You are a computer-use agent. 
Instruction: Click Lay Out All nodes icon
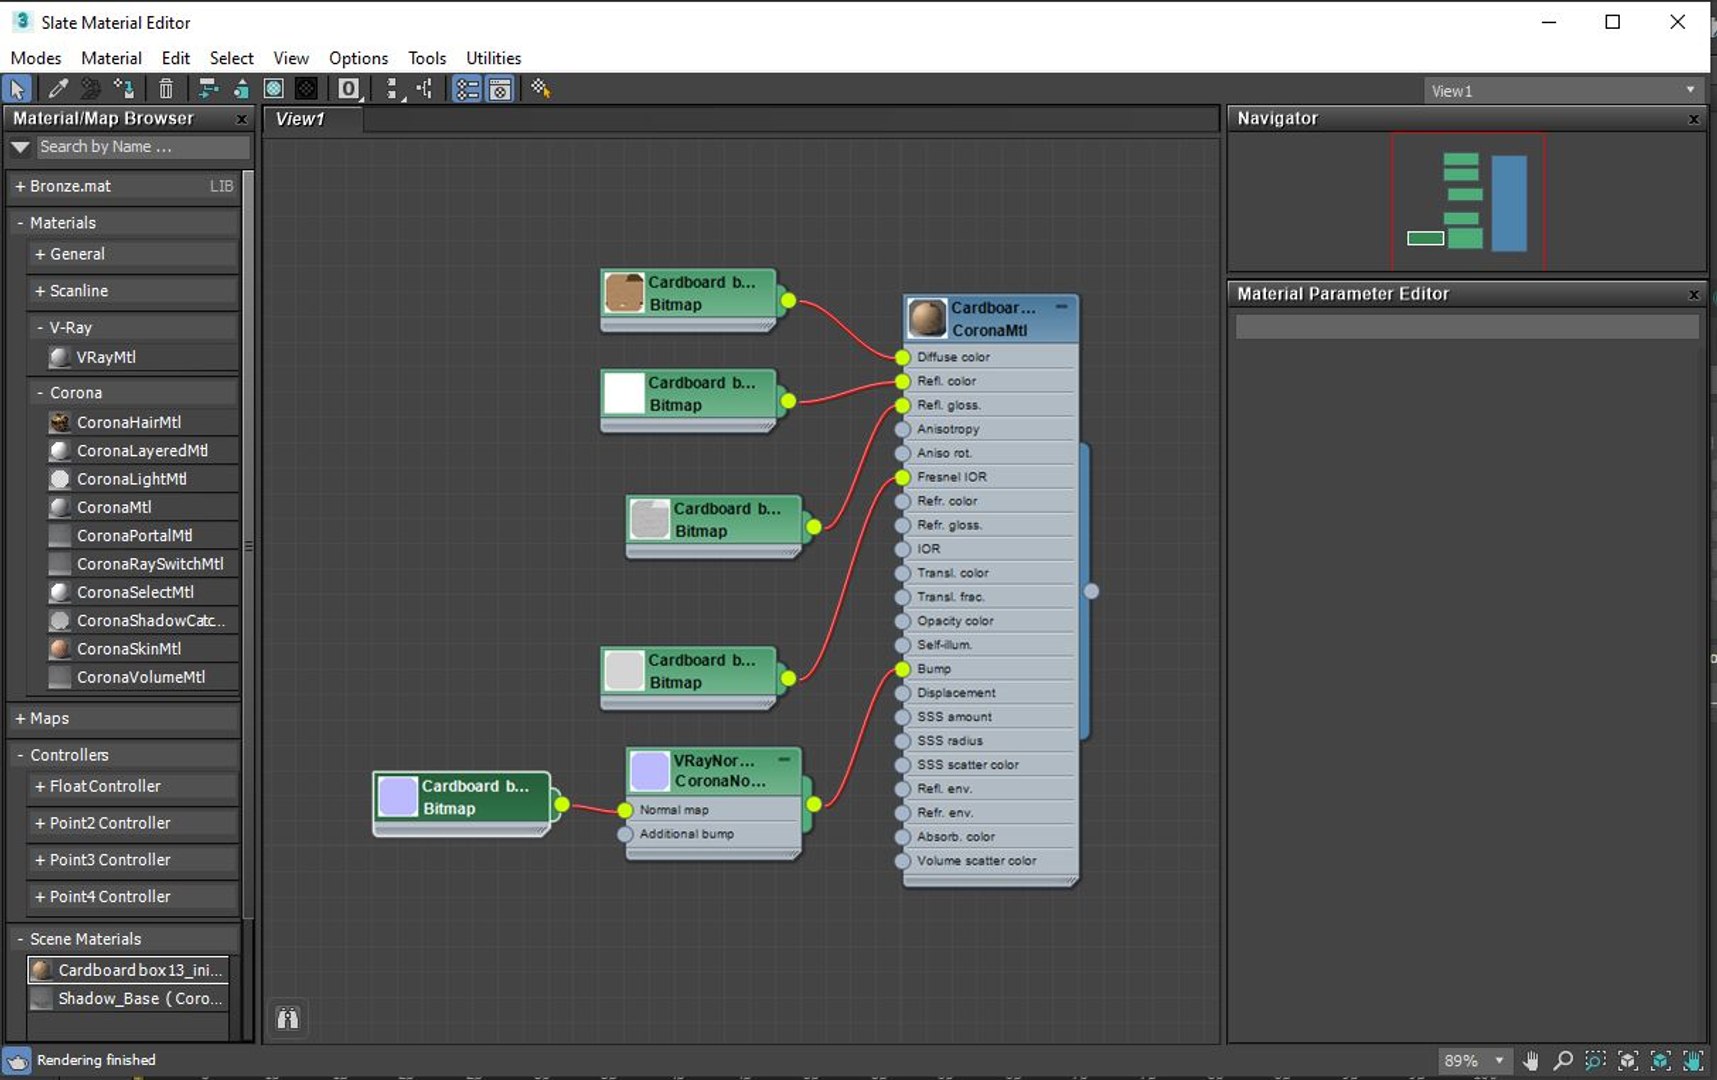coord(394,89)
